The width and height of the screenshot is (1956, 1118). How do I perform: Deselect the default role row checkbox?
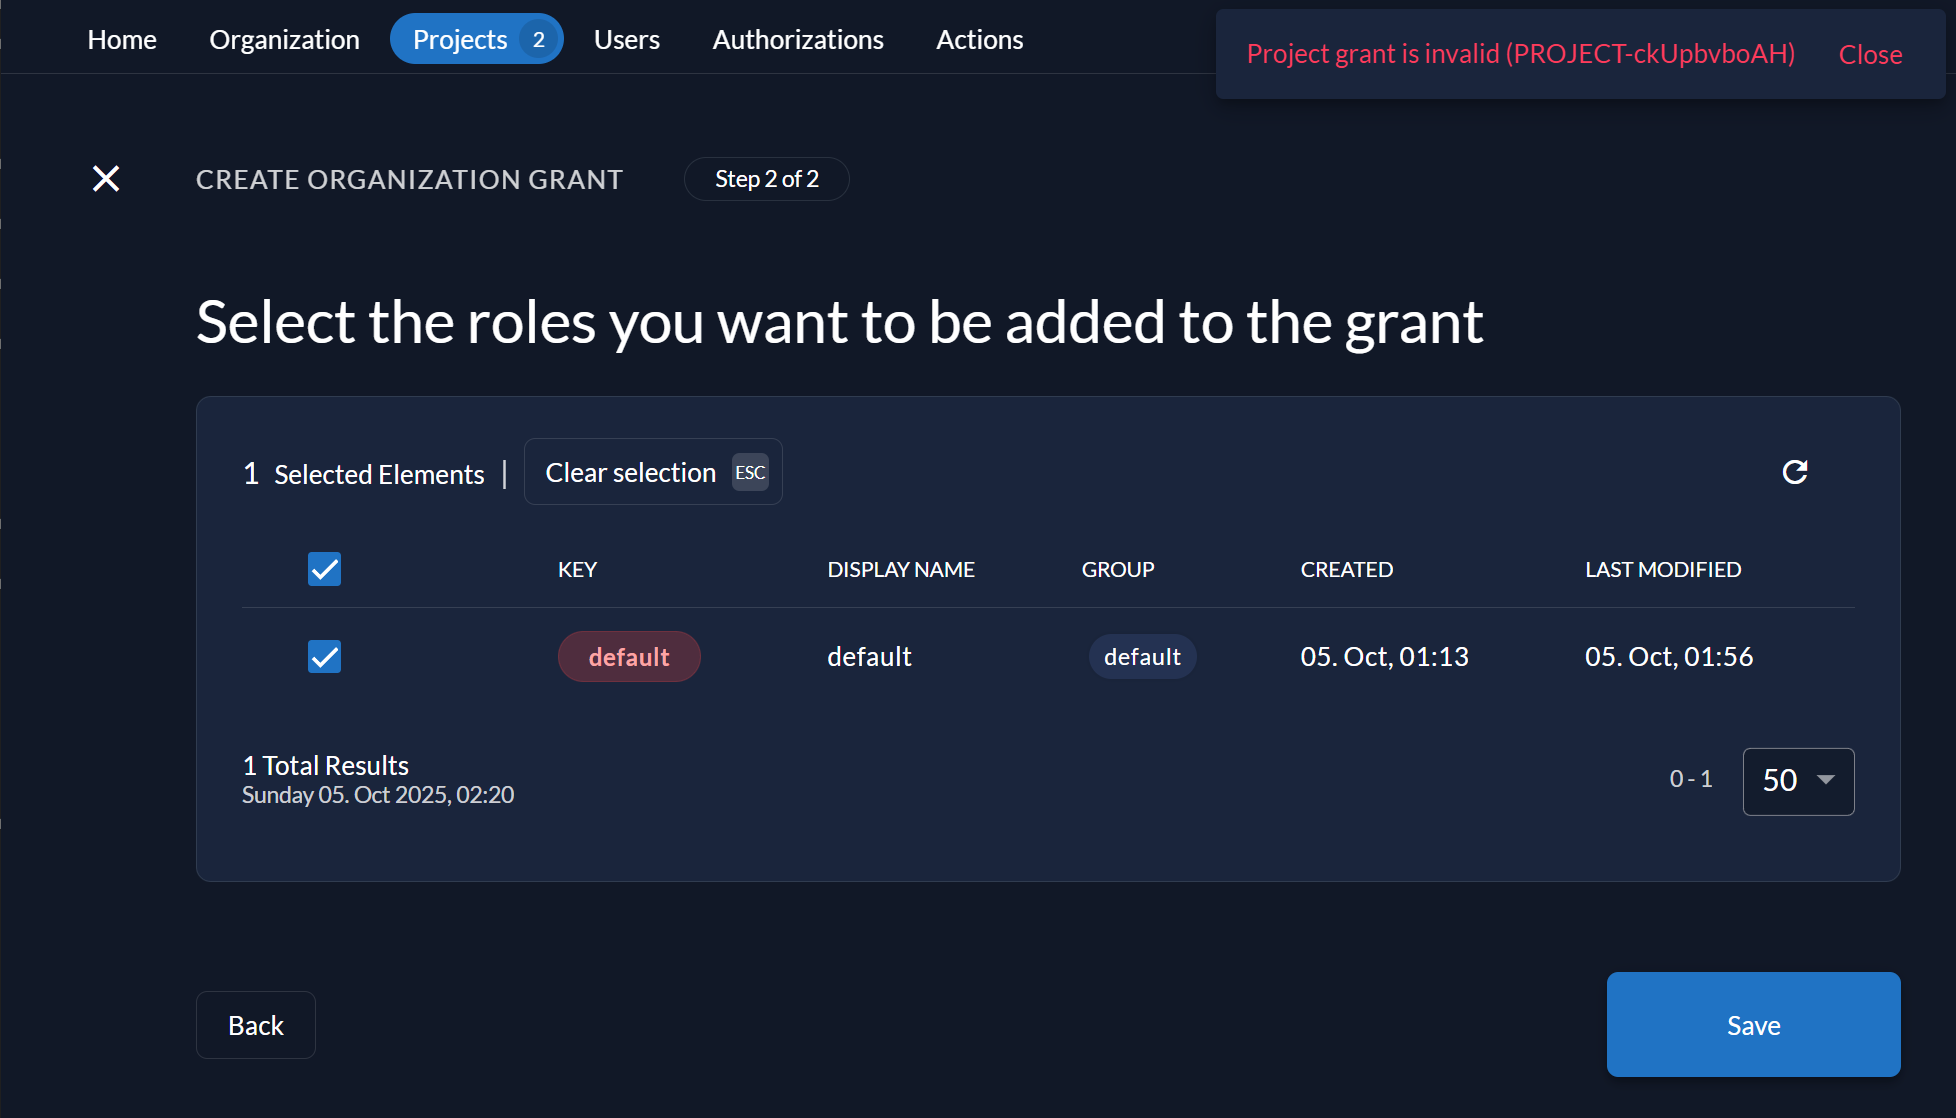pos(324,657)
